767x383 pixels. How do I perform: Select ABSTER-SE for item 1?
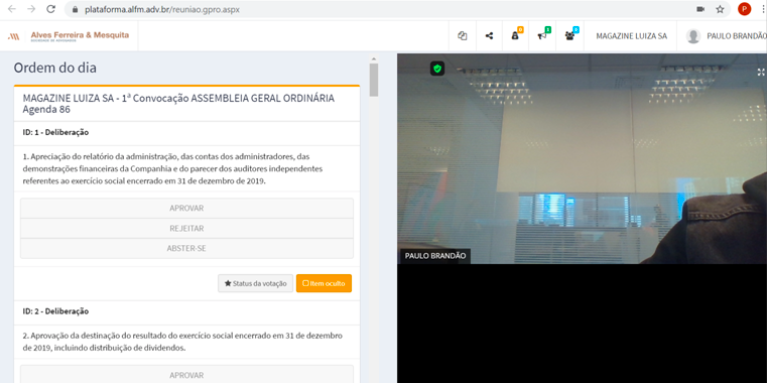click(186, 248)
